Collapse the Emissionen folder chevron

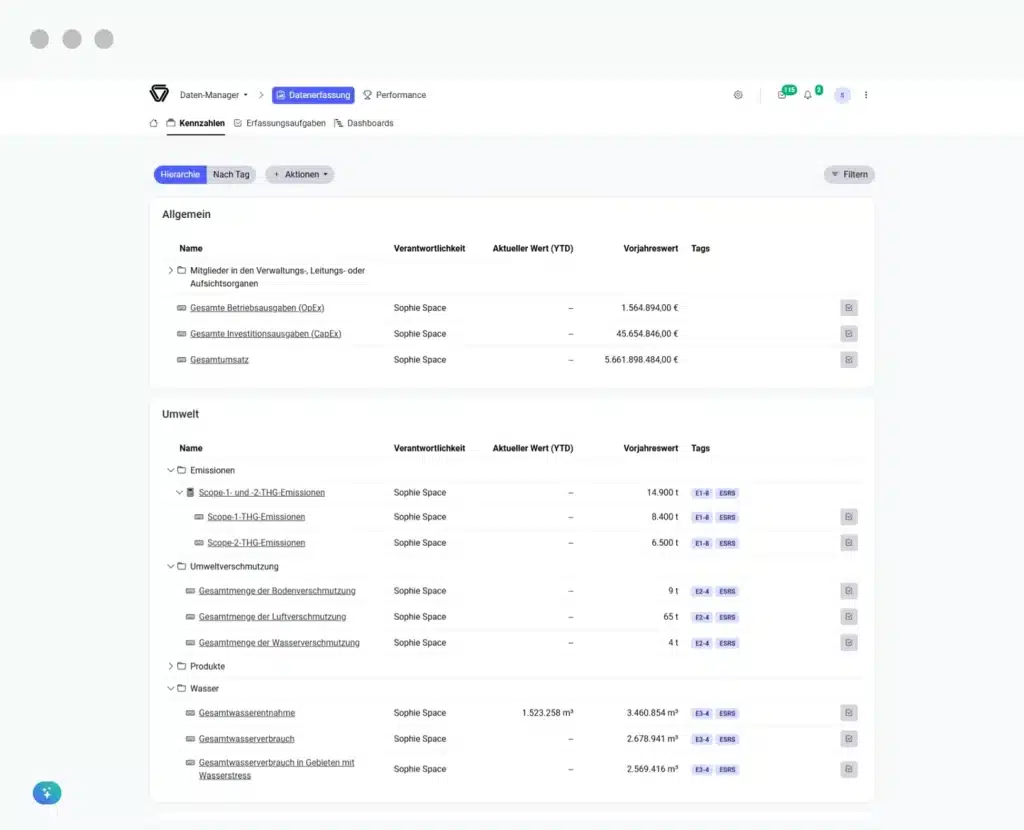(x=170, y=470)
